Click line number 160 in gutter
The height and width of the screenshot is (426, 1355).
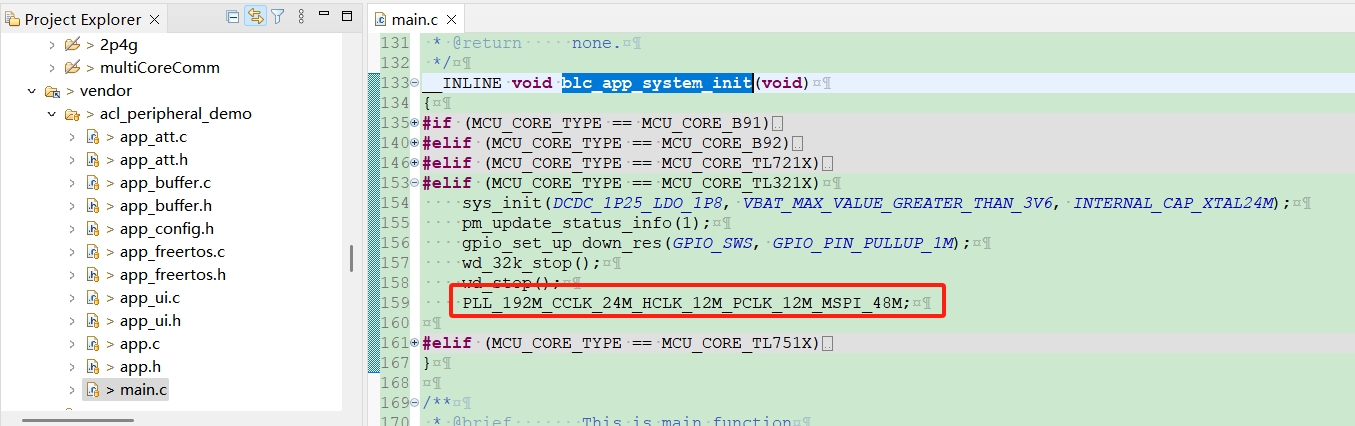(395, 323)
